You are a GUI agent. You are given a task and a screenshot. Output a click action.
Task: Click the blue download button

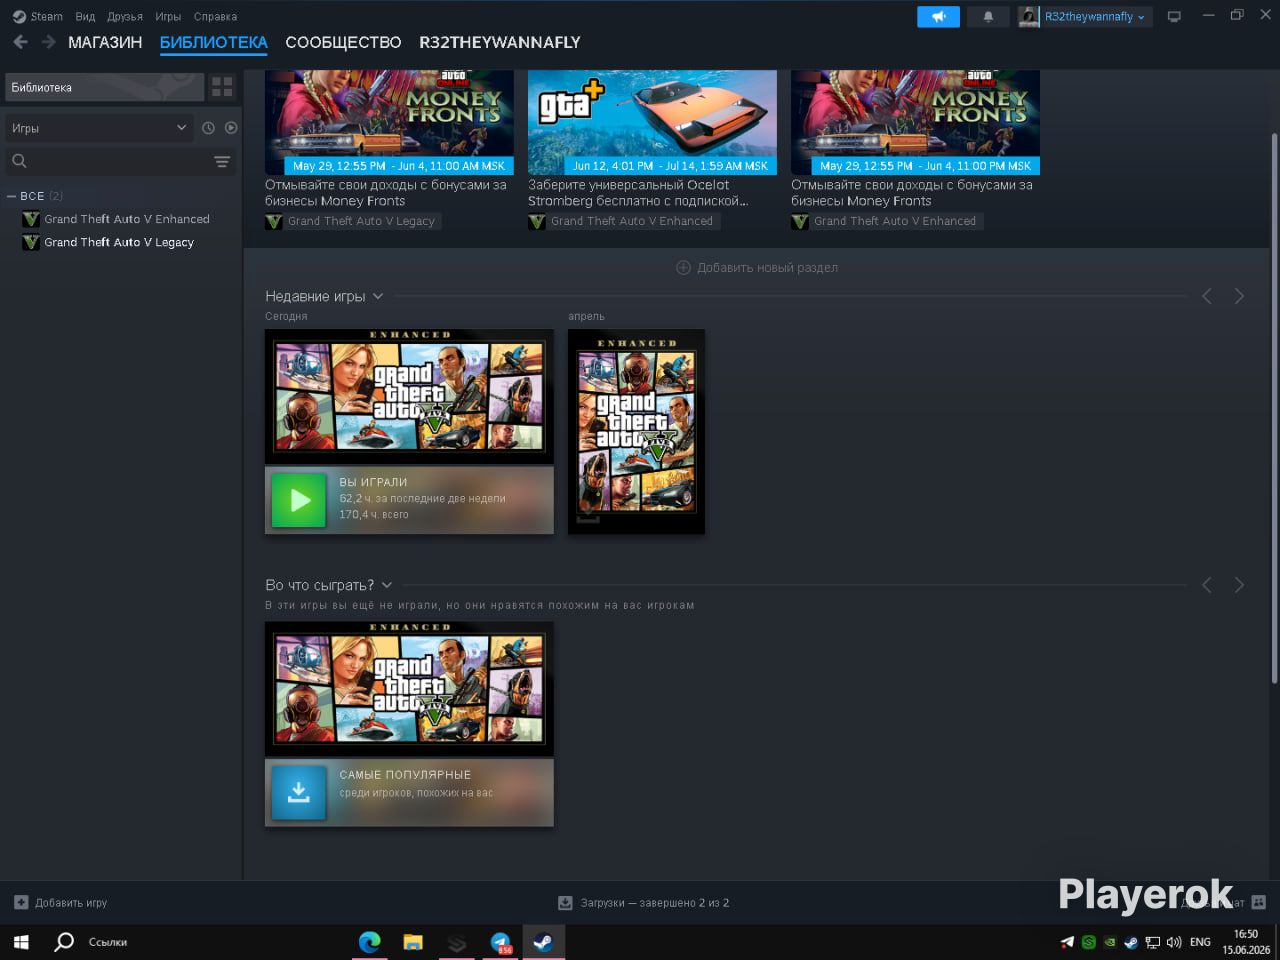click(x=299, y=792)
